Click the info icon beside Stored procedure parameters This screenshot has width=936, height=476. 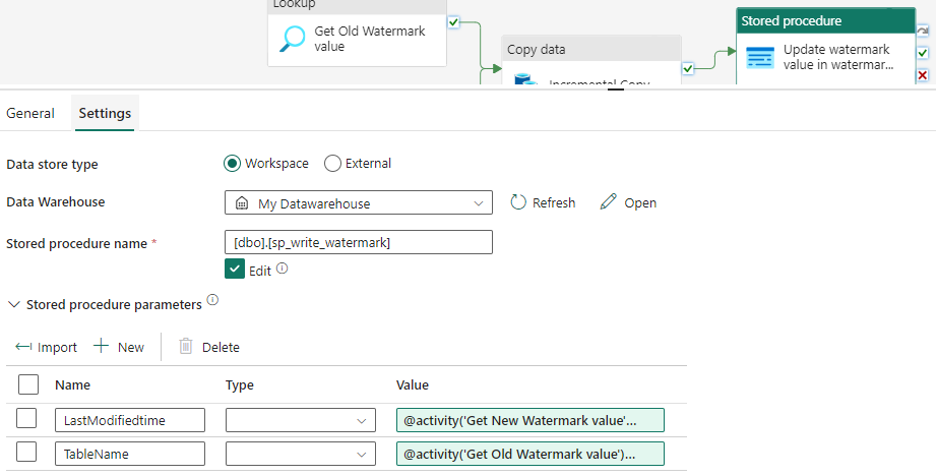[x=213, y=299]
